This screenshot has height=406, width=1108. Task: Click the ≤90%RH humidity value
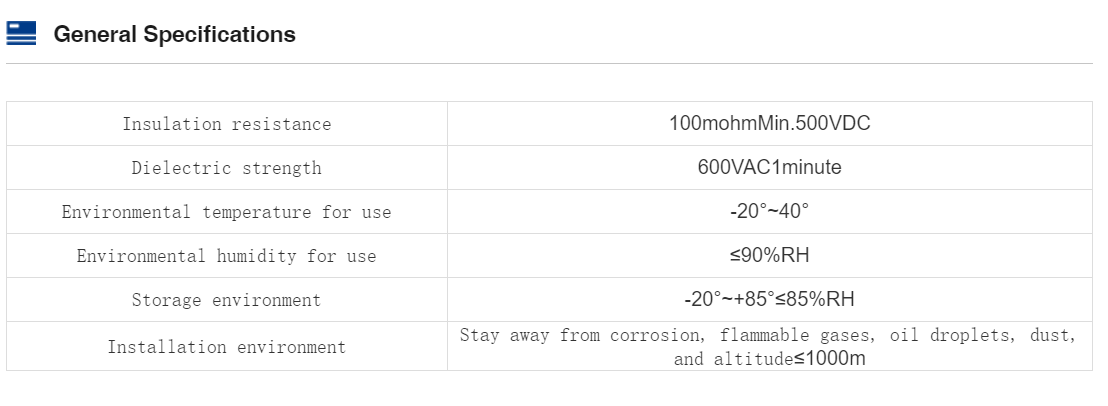pos(769,256)
